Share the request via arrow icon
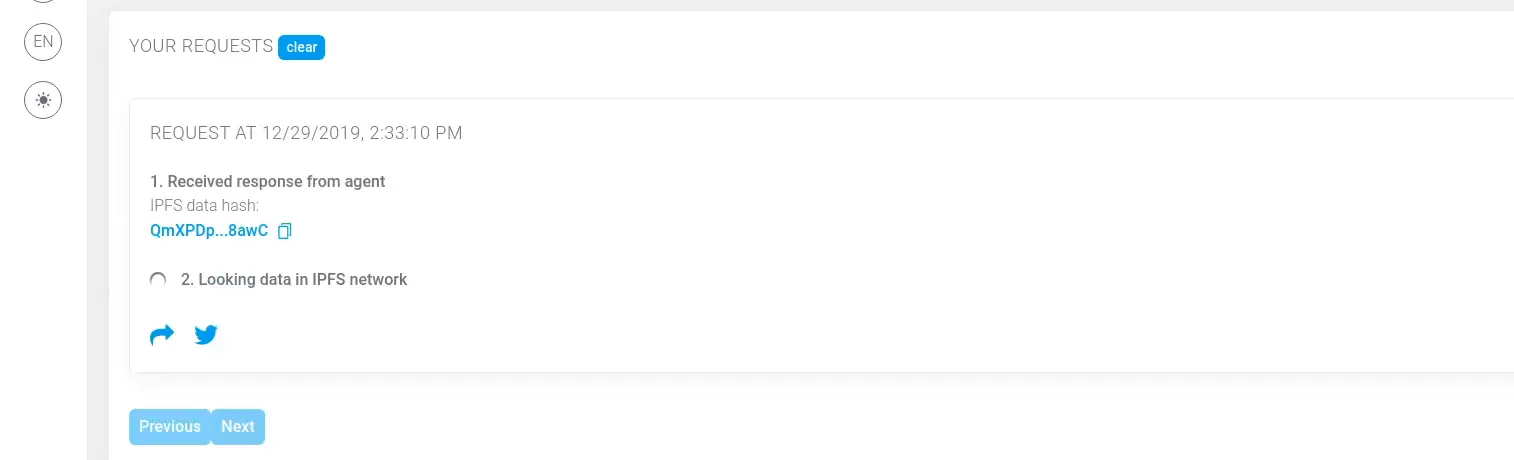Viewport: 1514px width, 460px height. pos(162,335)
